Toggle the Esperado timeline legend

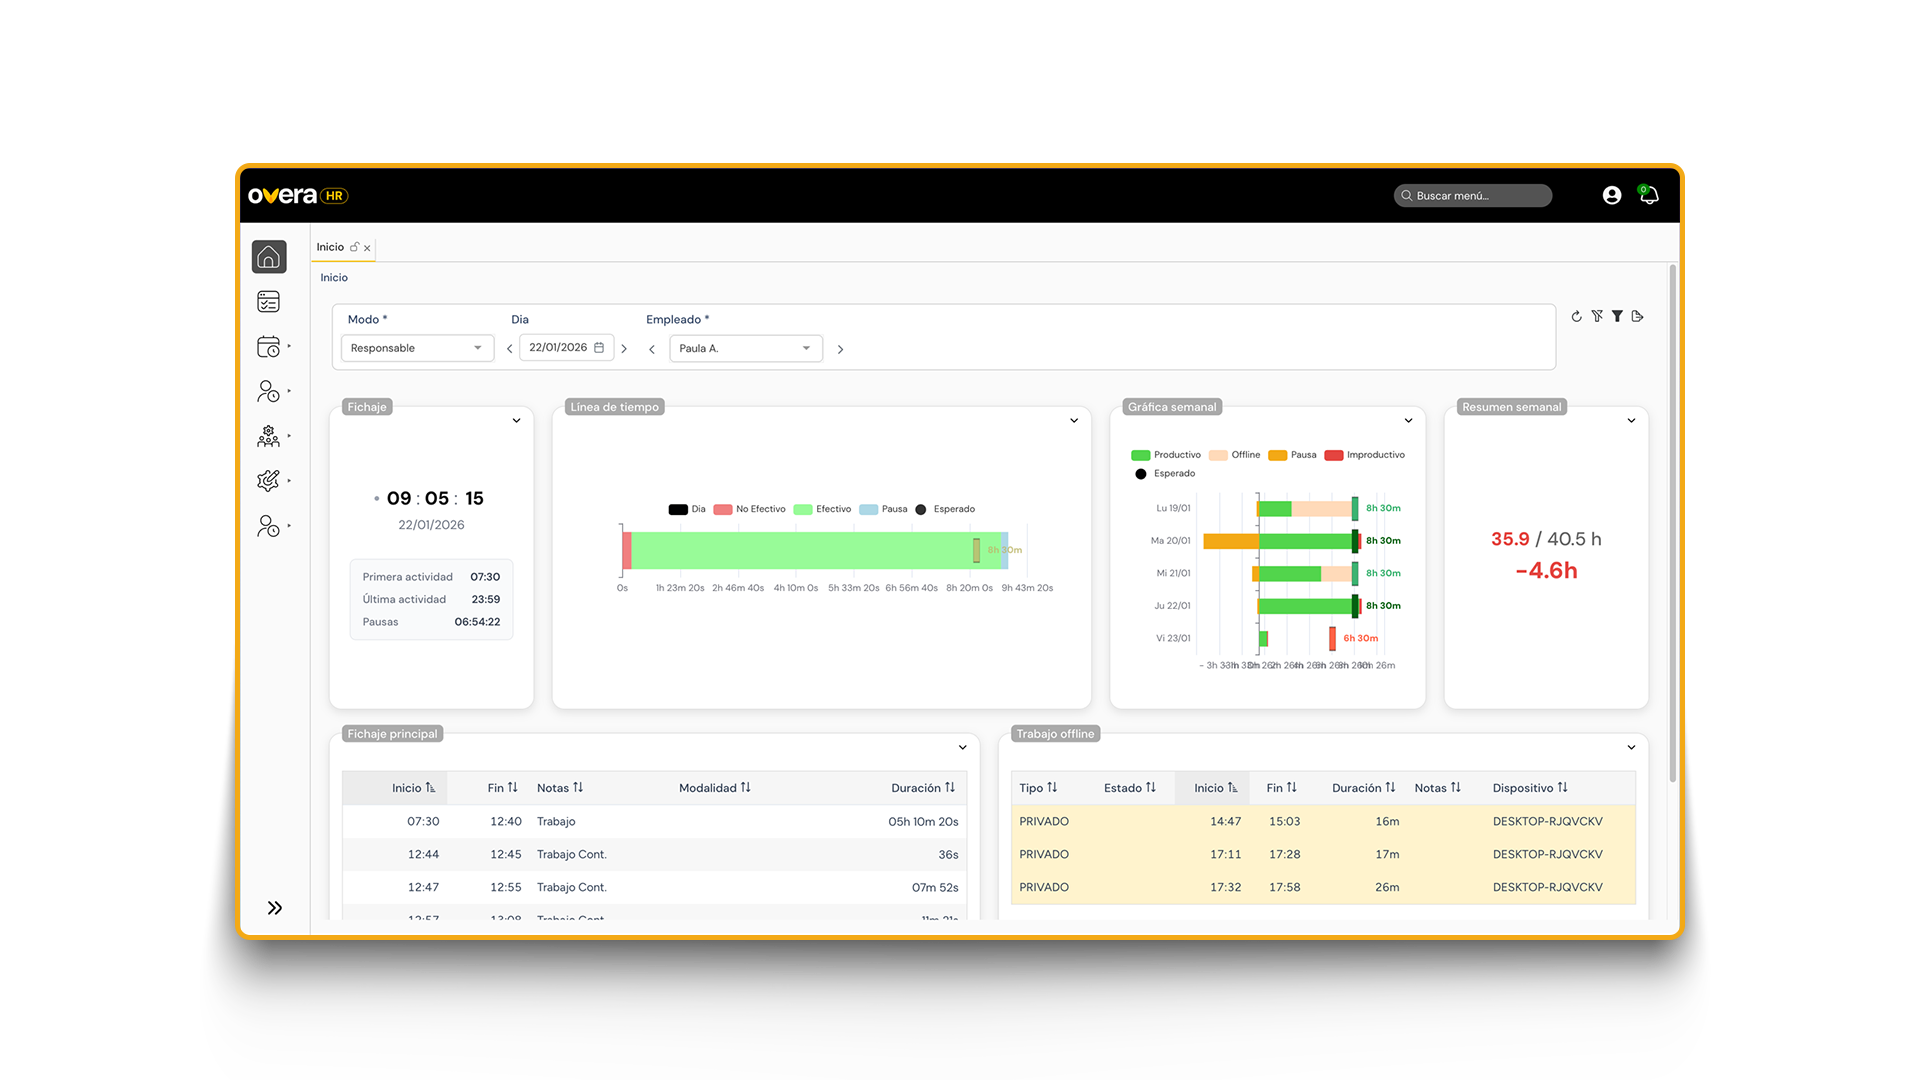coord(945,509)
